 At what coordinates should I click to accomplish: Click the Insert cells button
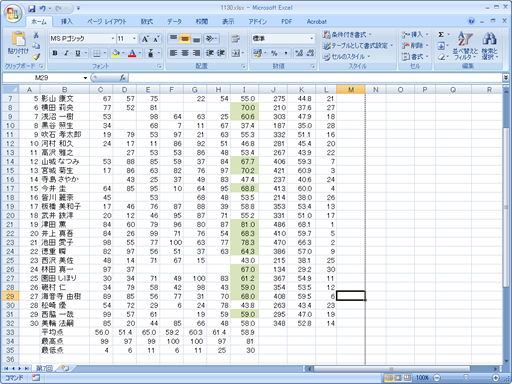tap(415, 35)
